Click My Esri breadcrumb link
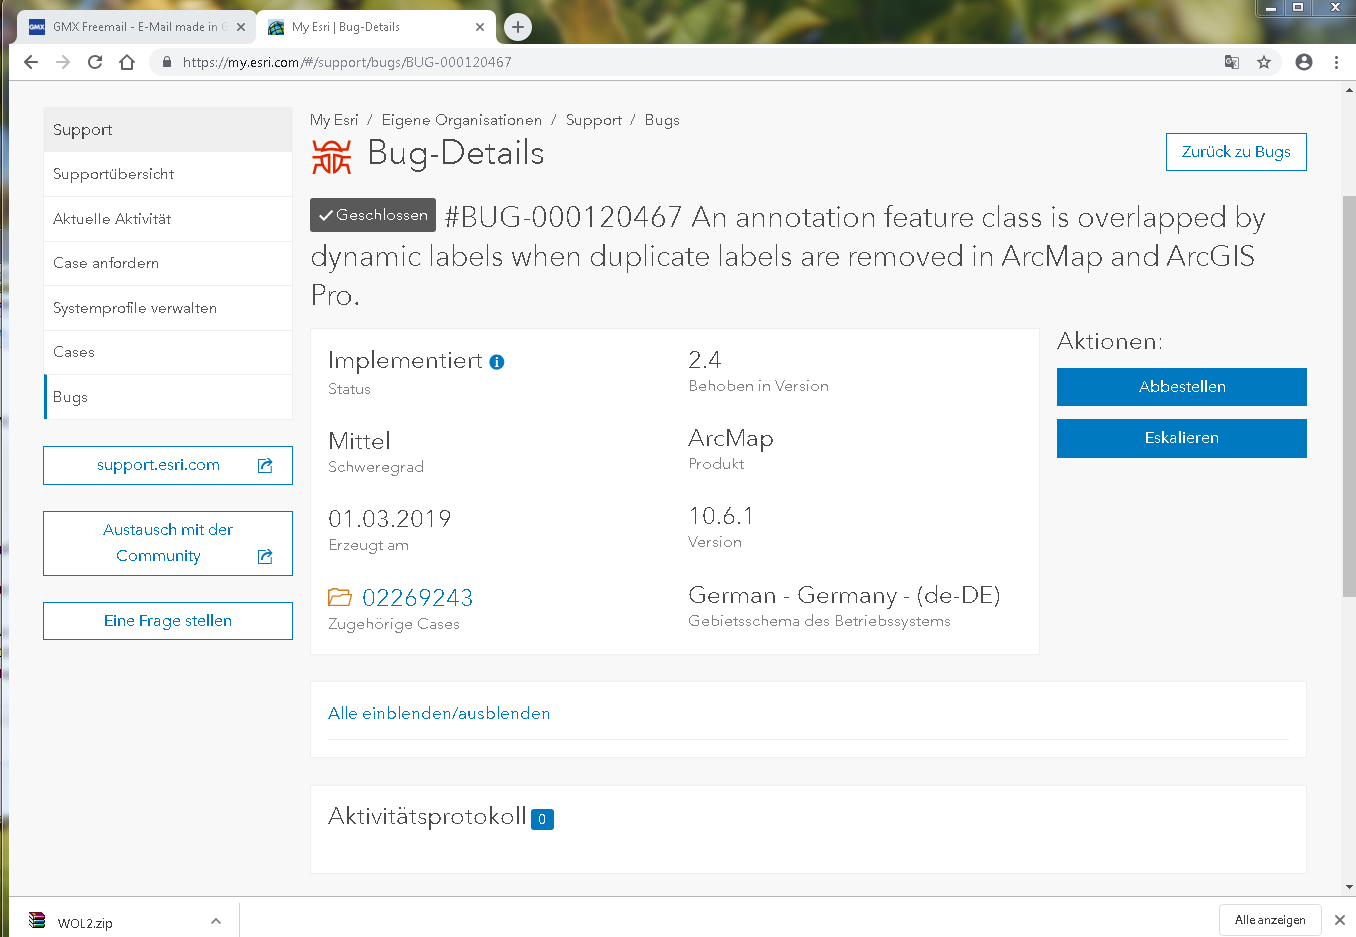 click(334, 120)
